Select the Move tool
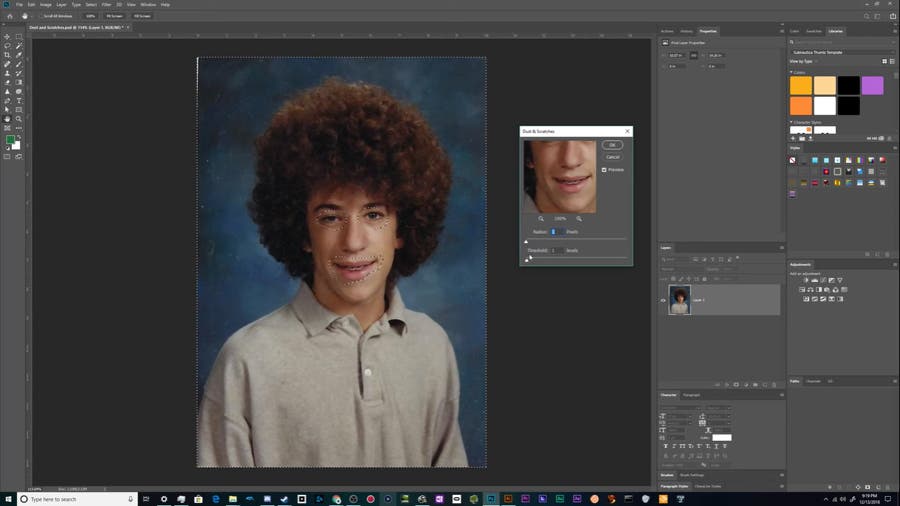 [x=7, y=37]
